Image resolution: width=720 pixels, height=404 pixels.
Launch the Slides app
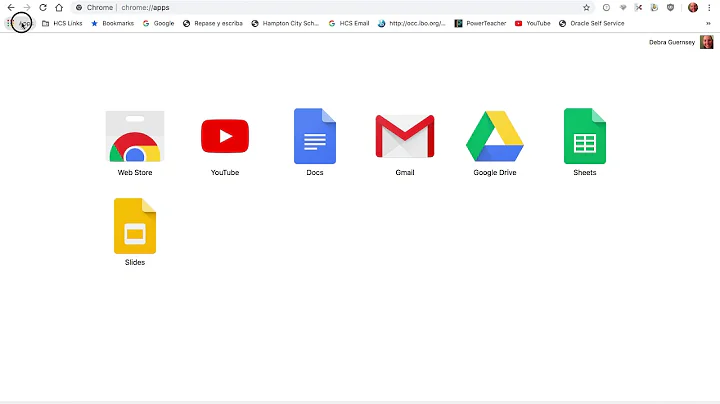(135, 232)
